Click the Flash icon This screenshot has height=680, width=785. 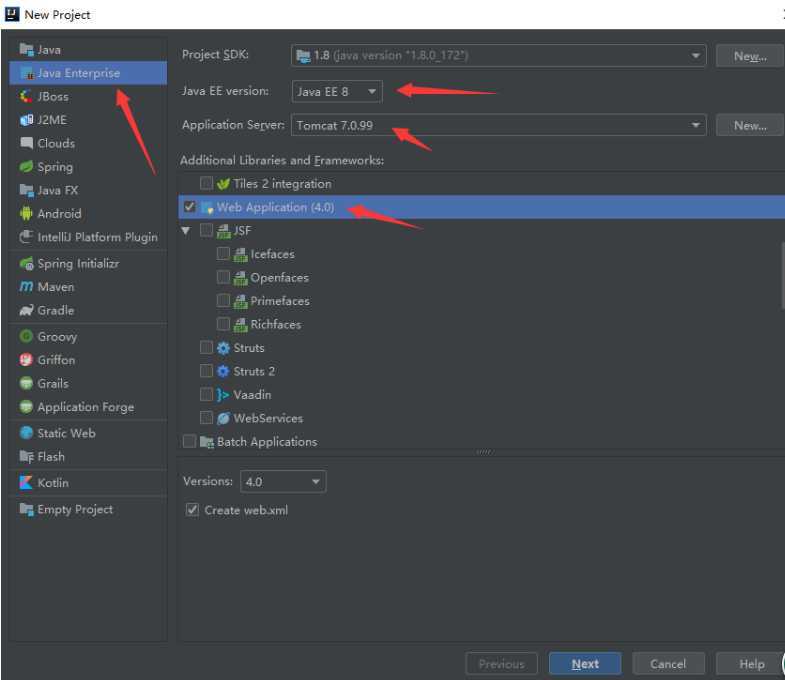pyautogui.click(x=26, y=457)
